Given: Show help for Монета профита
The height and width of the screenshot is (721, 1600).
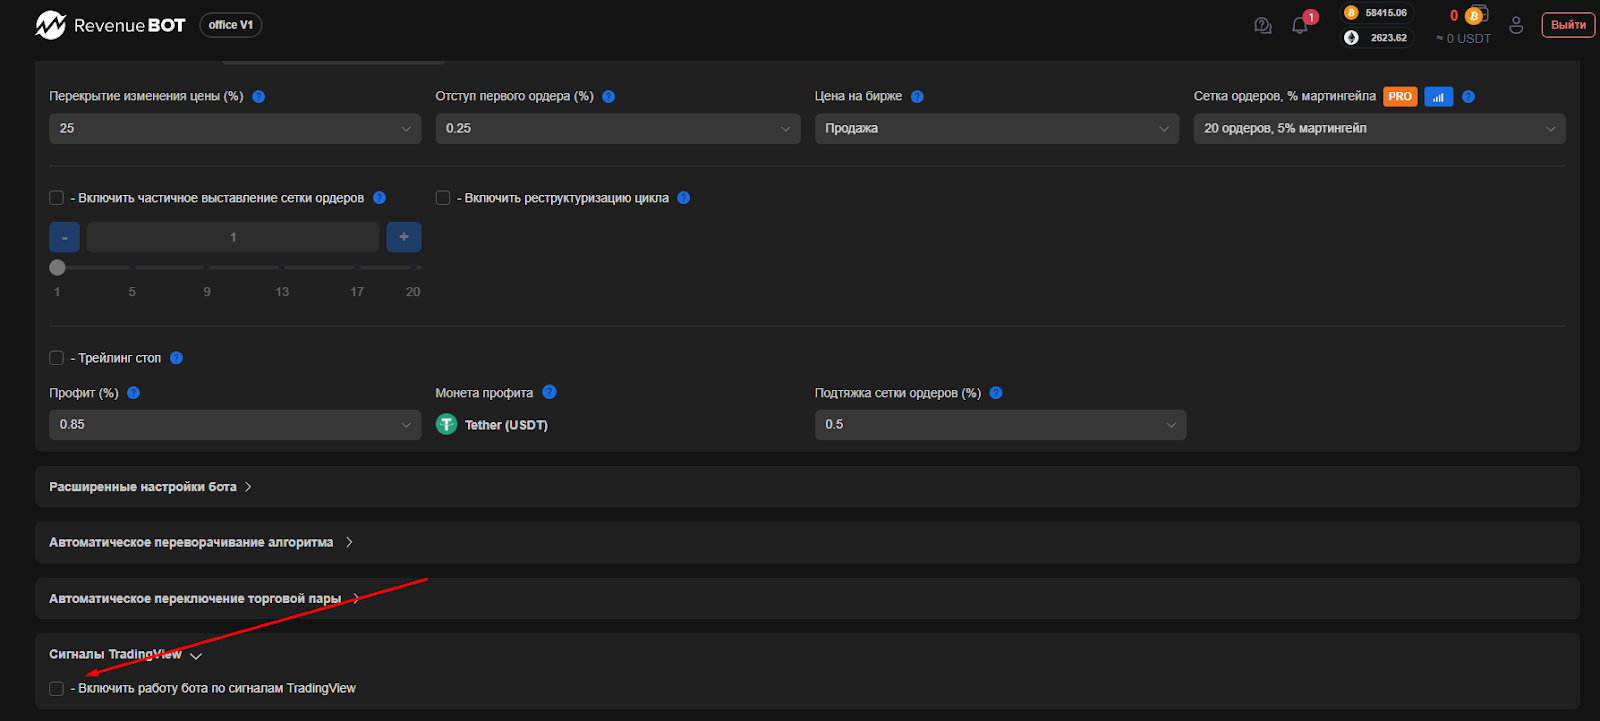Looking at the screenshot, I should coord(549,392).
